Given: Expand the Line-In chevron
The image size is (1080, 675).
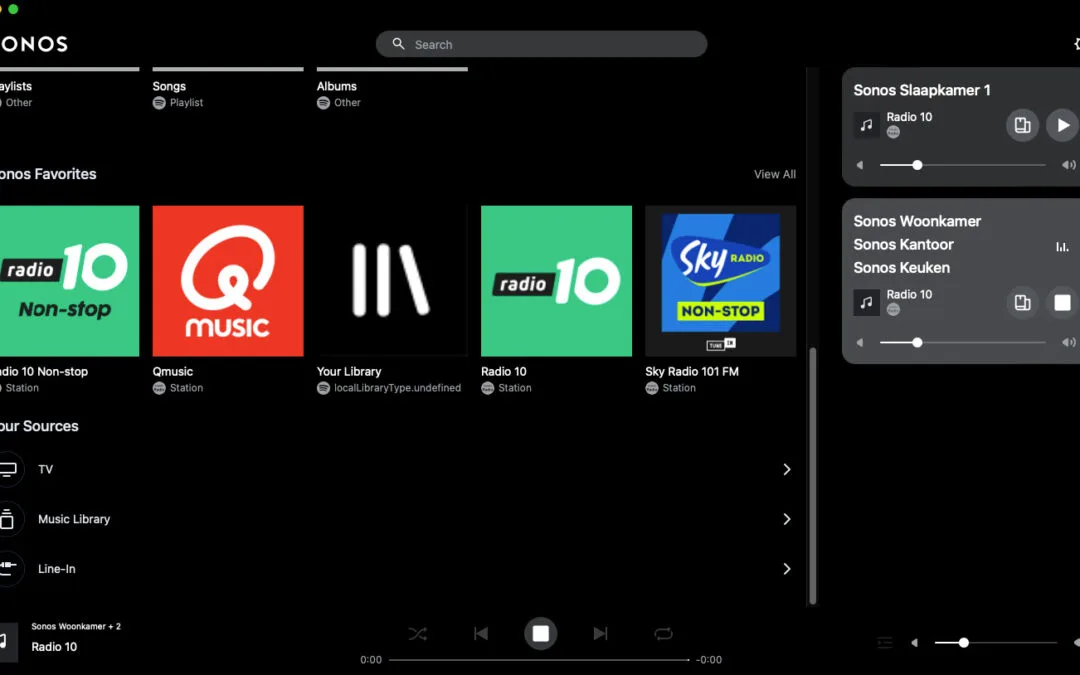Looking at the screenshot, I should pos(787,568).
